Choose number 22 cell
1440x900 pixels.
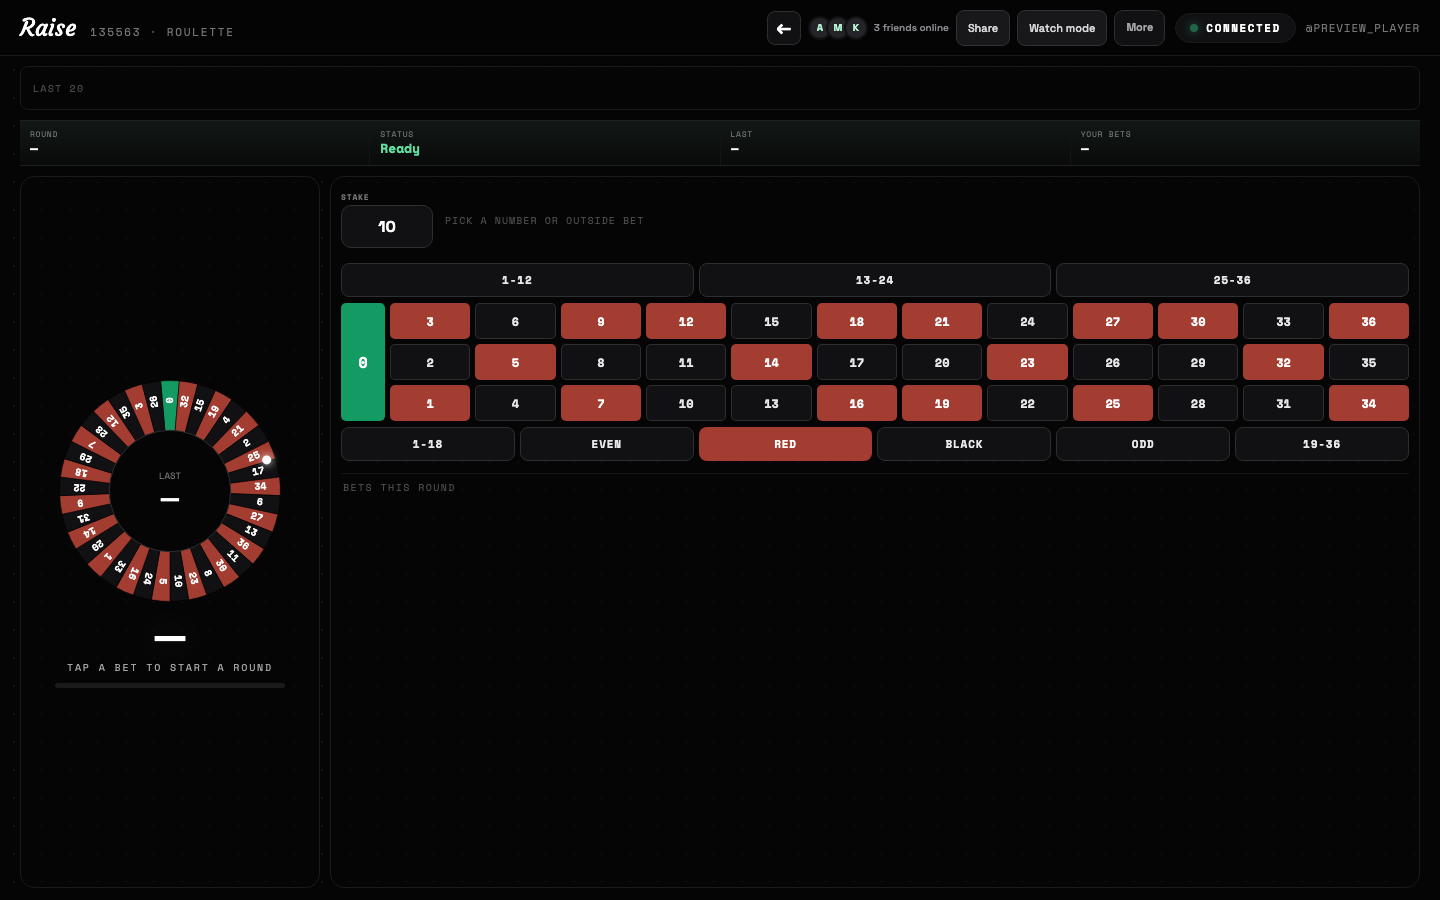(1027, 403)
